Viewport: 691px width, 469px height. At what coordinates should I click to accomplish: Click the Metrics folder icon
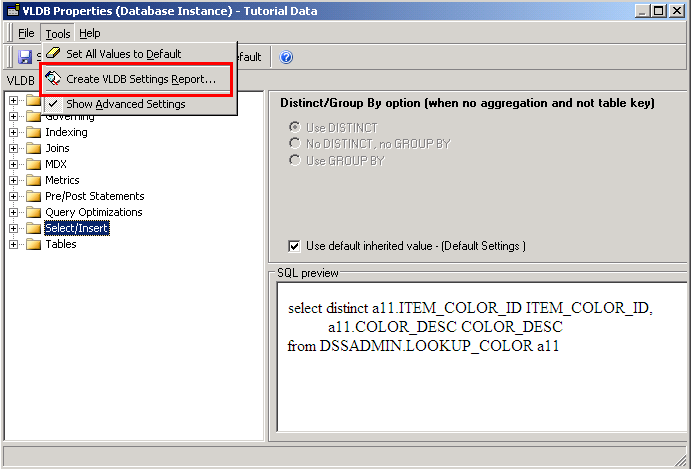coord(34,180)
